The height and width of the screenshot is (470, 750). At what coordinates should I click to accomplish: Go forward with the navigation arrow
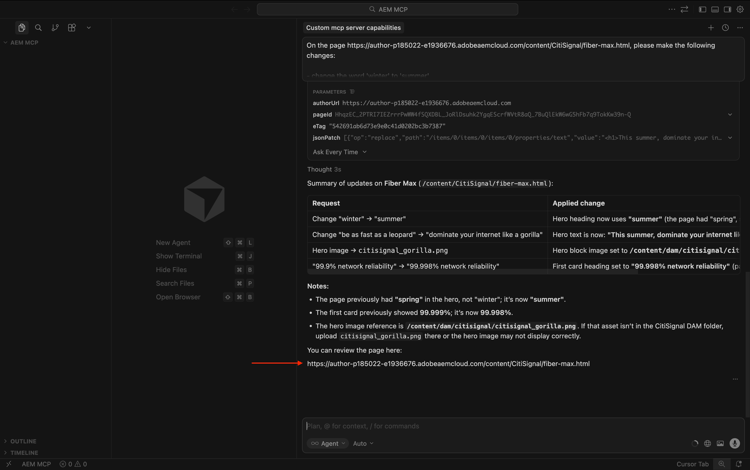point(246,9)
